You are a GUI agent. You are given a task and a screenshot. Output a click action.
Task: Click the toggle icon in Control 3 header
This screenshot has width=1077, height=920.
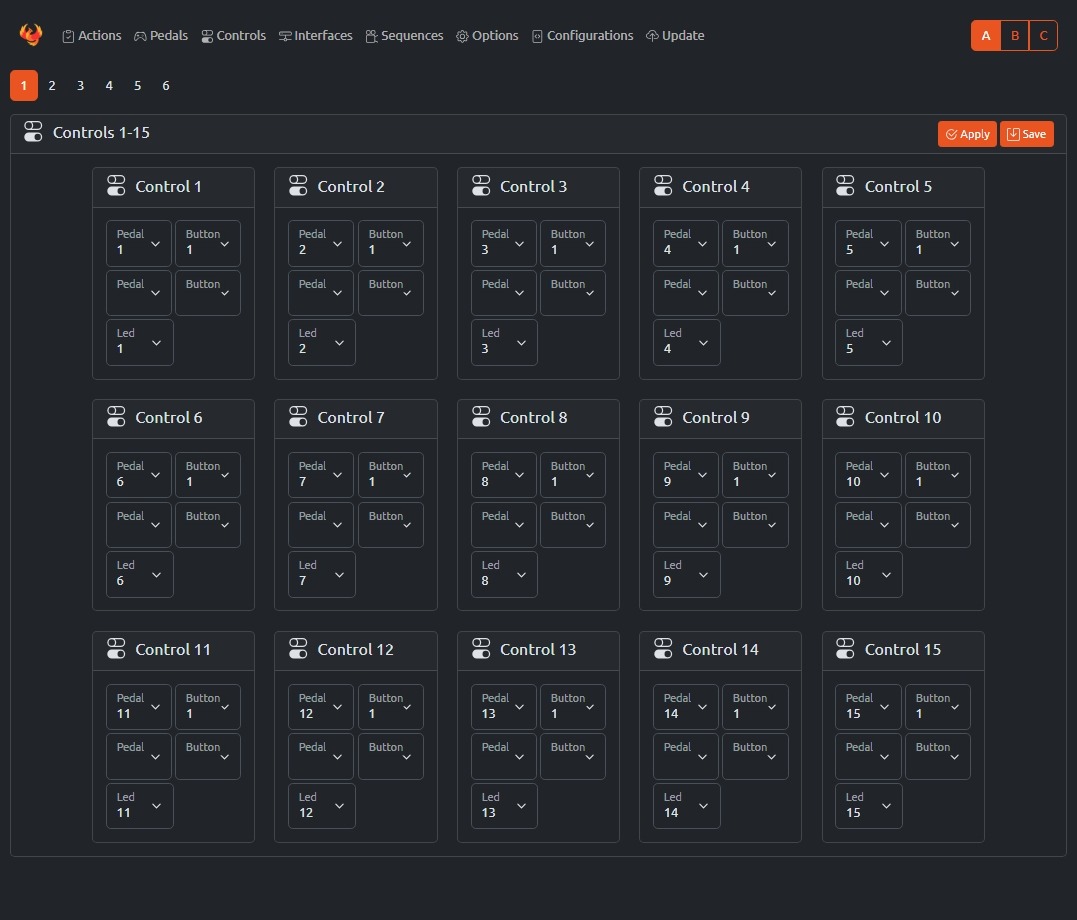click(481, 186)
